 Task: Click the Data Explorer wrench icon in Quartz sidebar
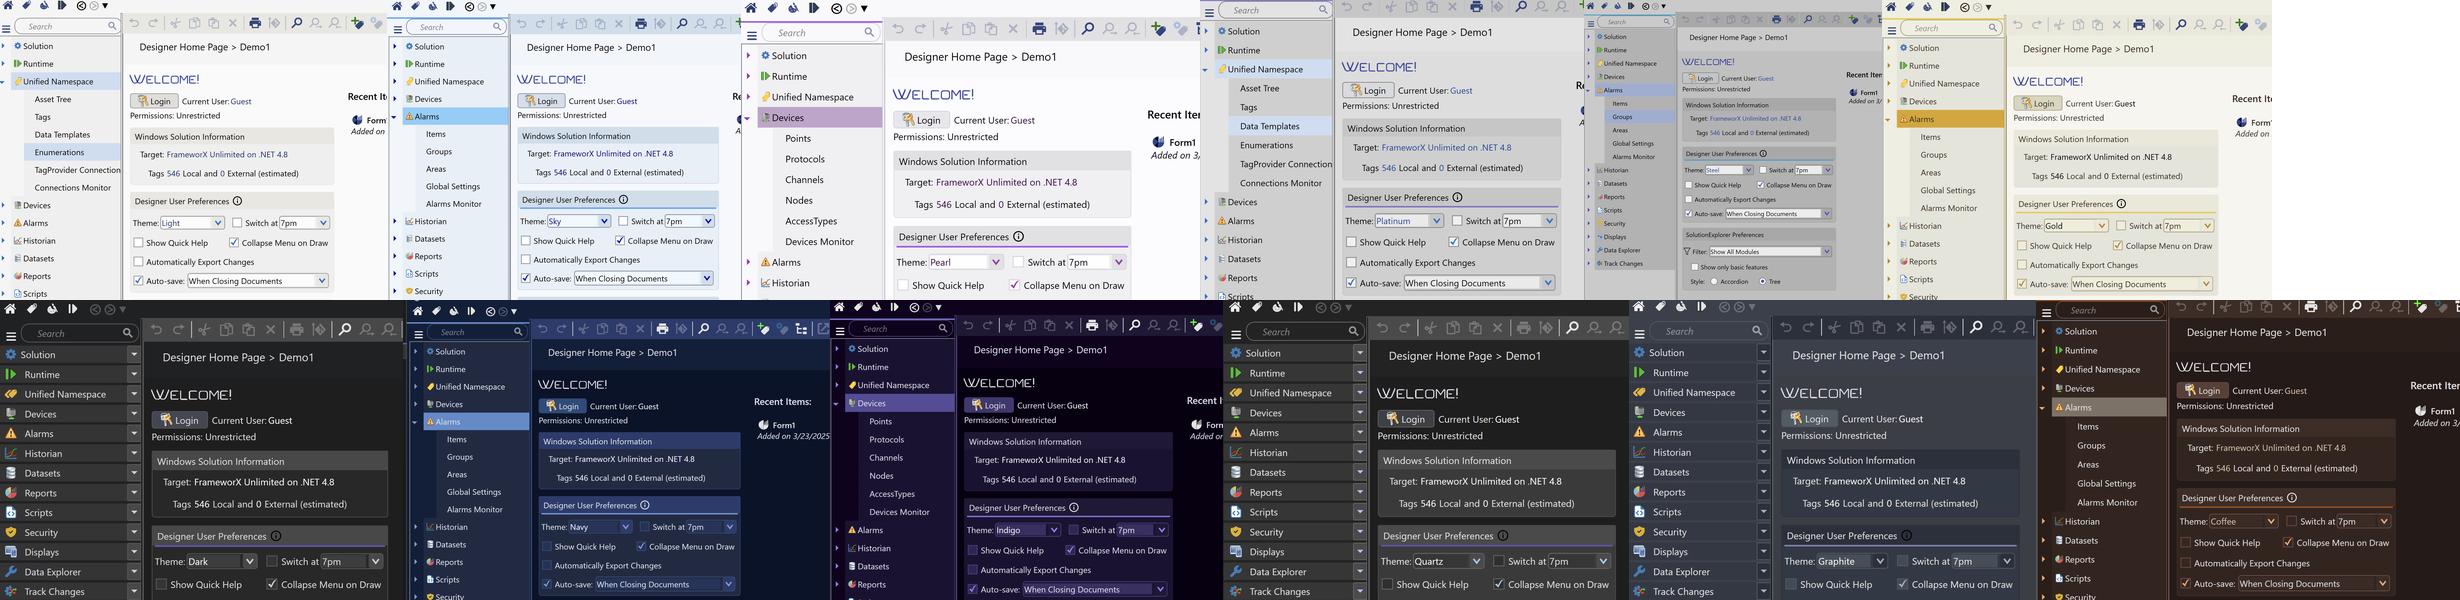pos(1236,572)
